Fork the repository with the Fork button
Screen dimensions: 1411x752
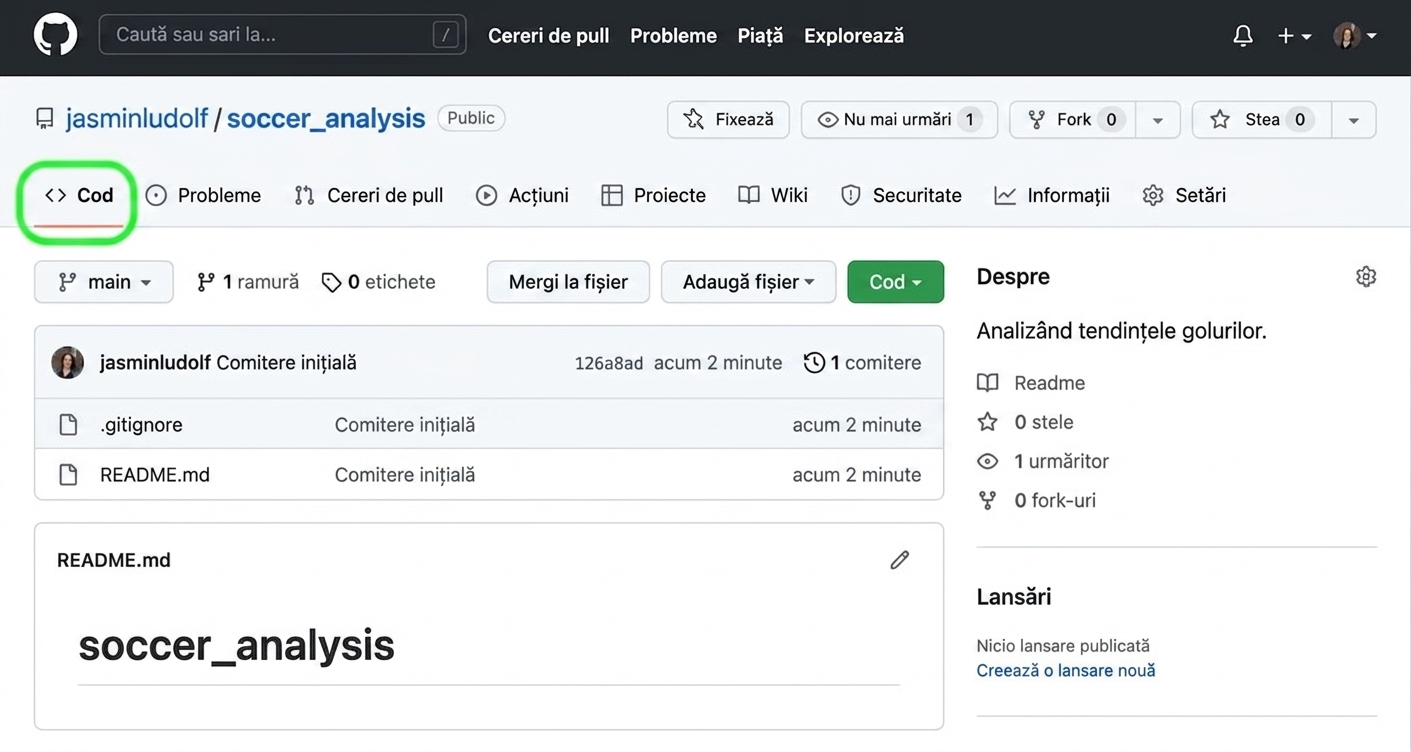point(1072,120)
